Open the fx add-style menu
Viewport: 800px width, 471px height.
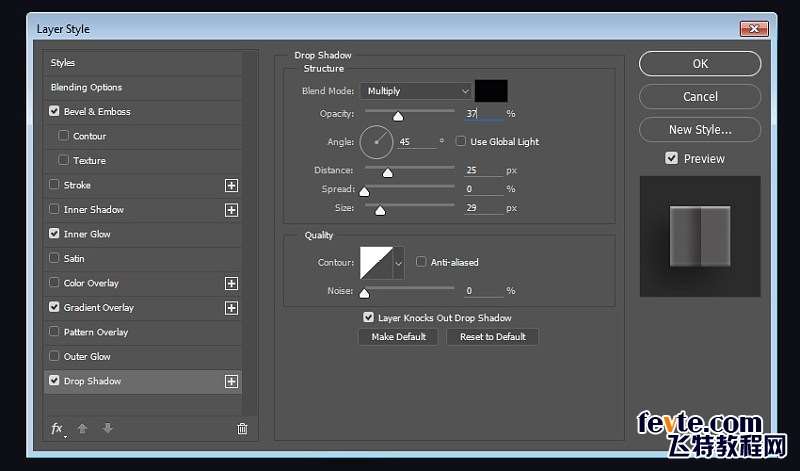(x=58, y=429)
